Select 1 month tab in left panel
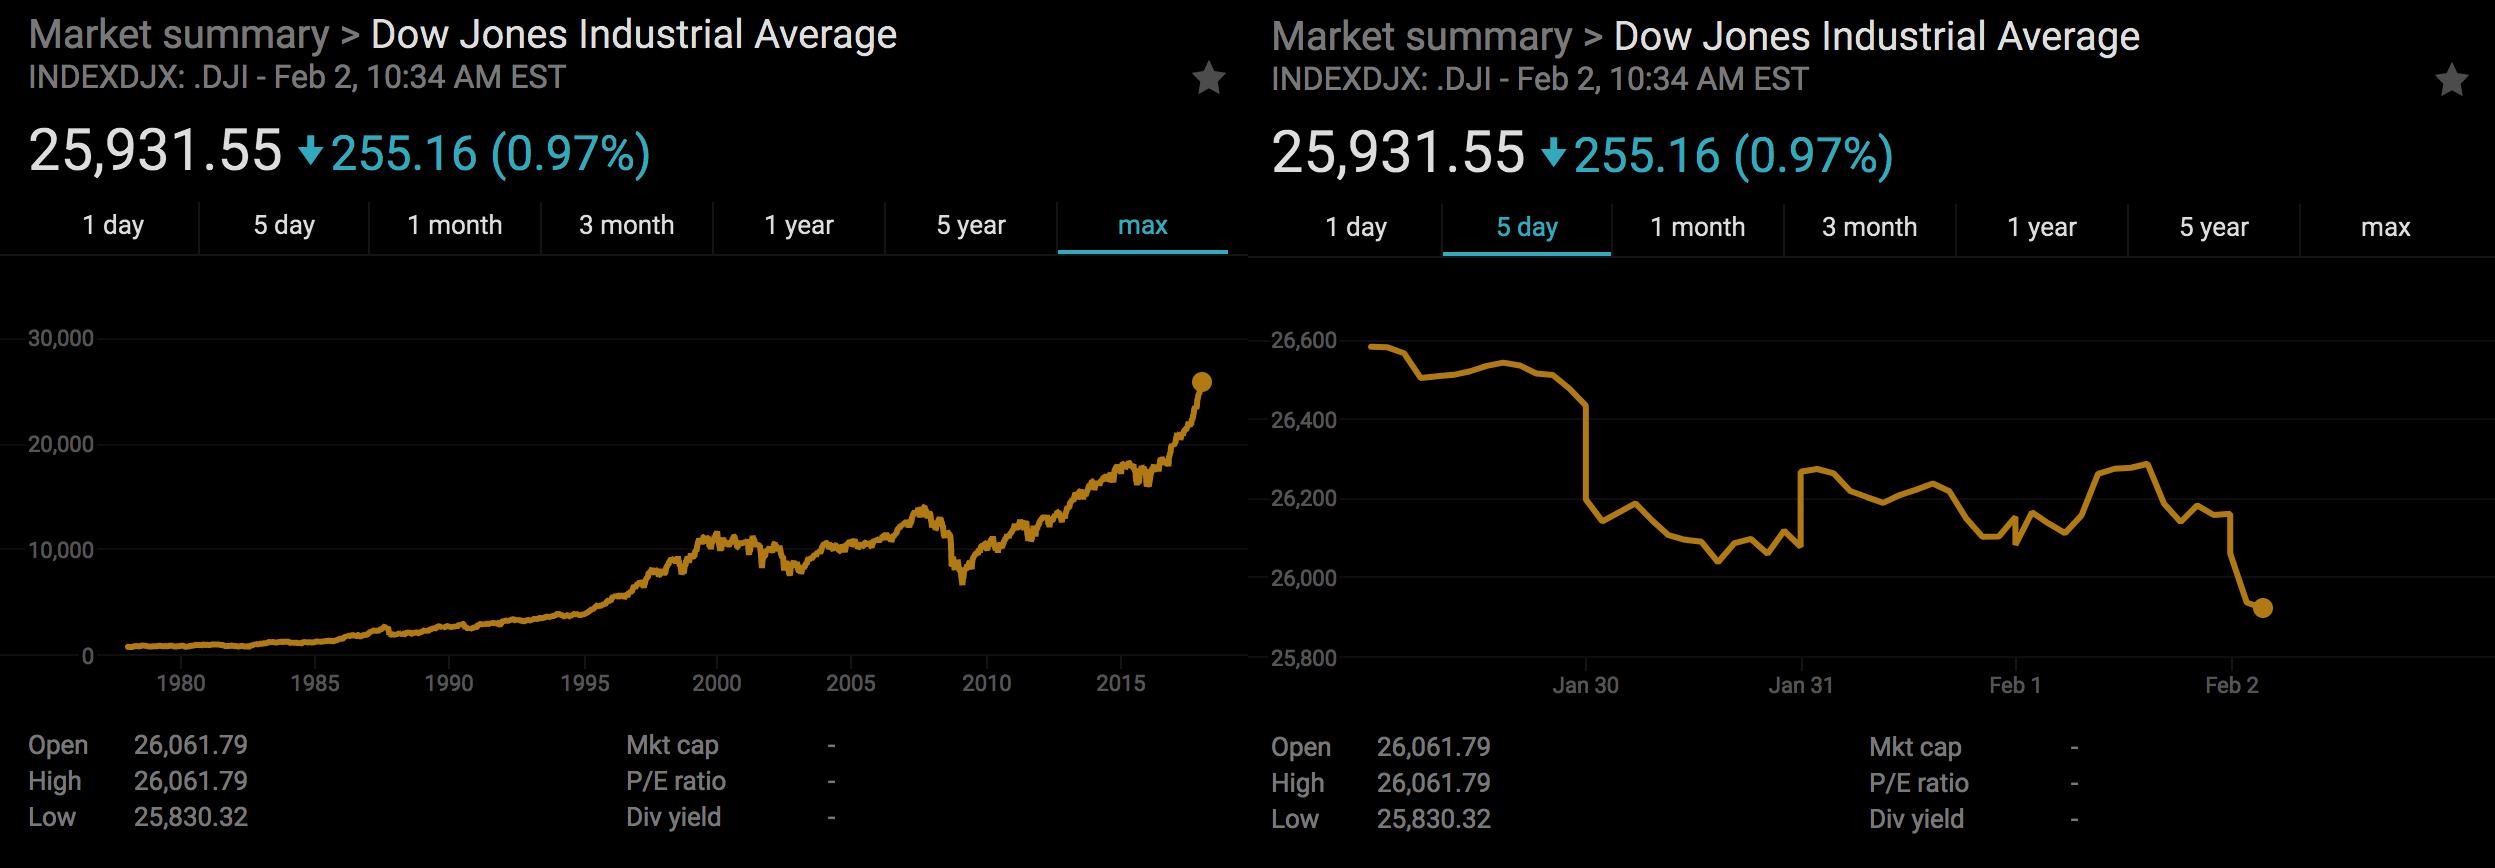 tap(455, 225)
